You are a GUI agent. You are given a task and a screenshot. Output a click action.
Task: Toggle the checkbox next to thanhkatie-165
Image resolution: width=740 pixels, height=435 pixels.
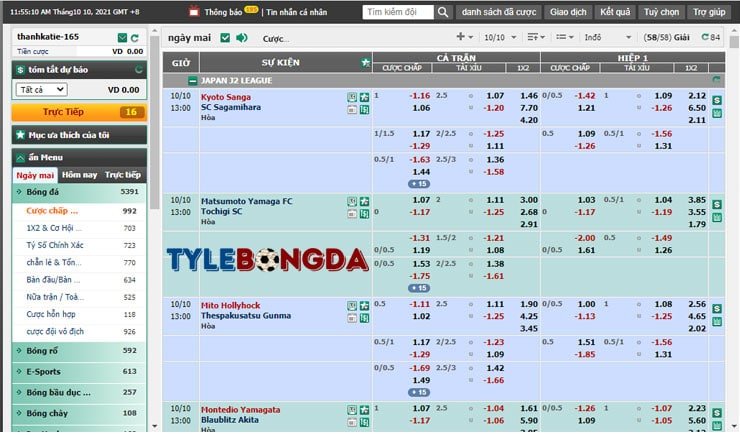point(122,36)
